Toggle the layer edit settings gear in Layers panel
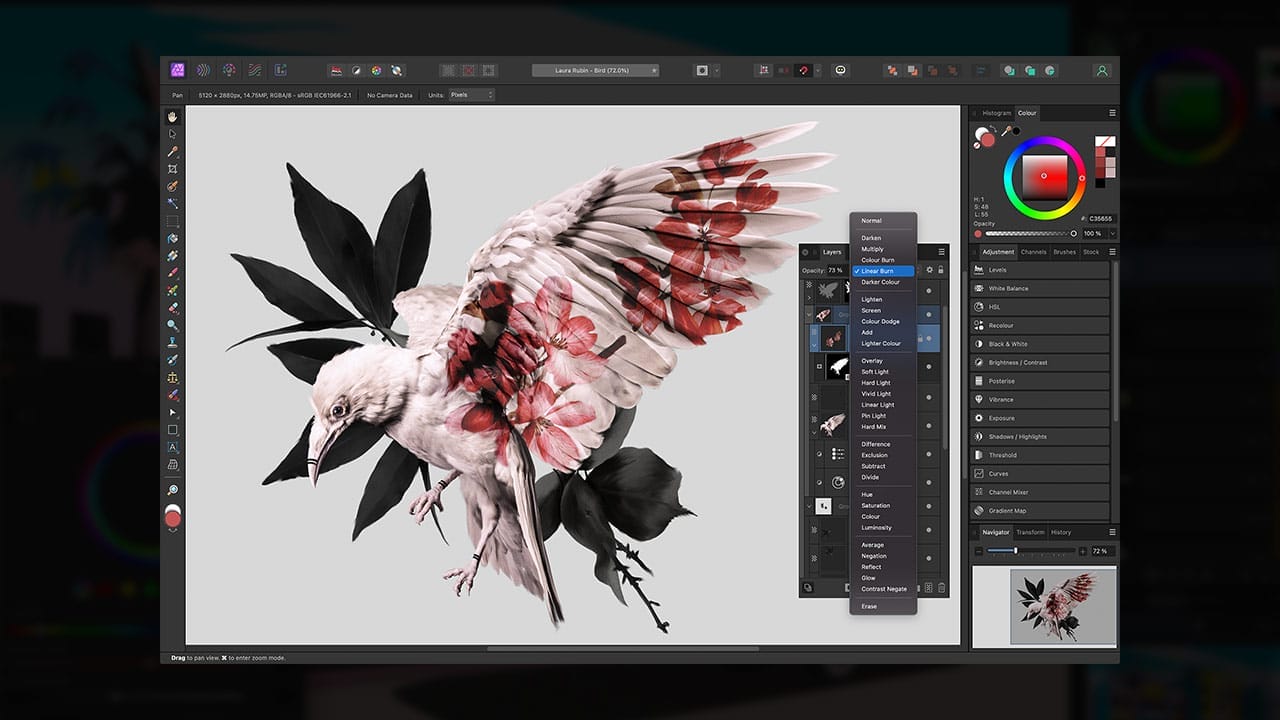Viewport: 1280px width, 720px height. [x=928, y=270]
